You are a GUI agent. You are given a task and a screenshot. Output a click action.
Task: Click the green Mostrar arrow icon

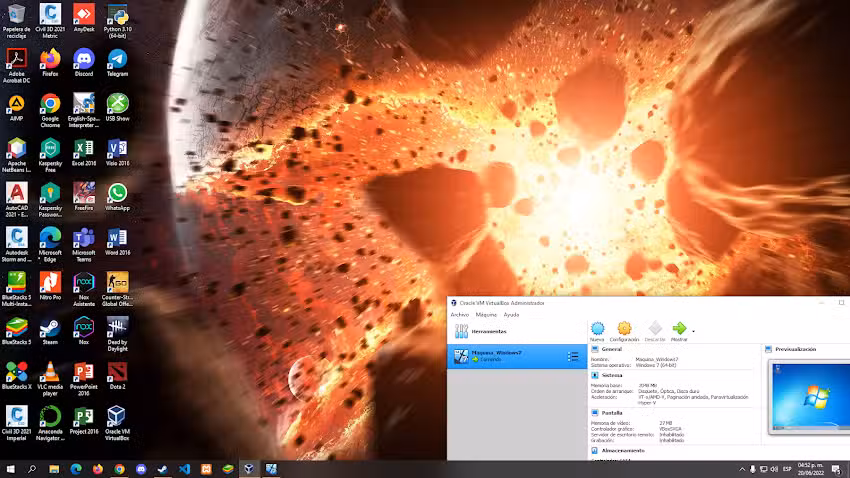pos(679,329)
